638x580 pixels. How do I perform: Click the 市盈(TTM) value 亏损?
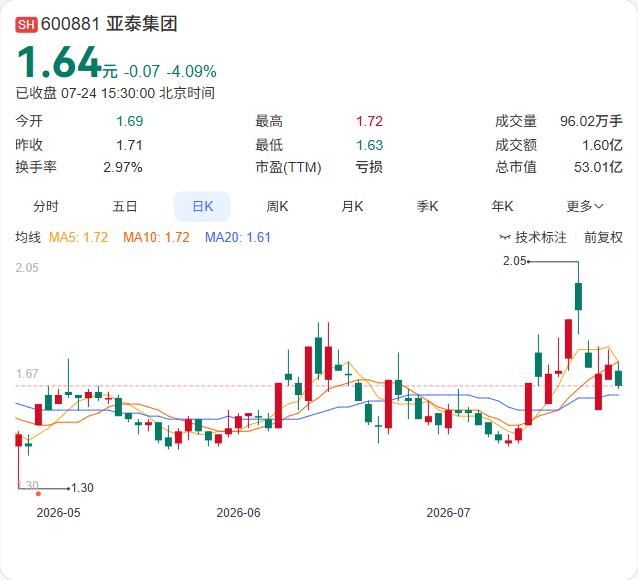tap(369, 167)
